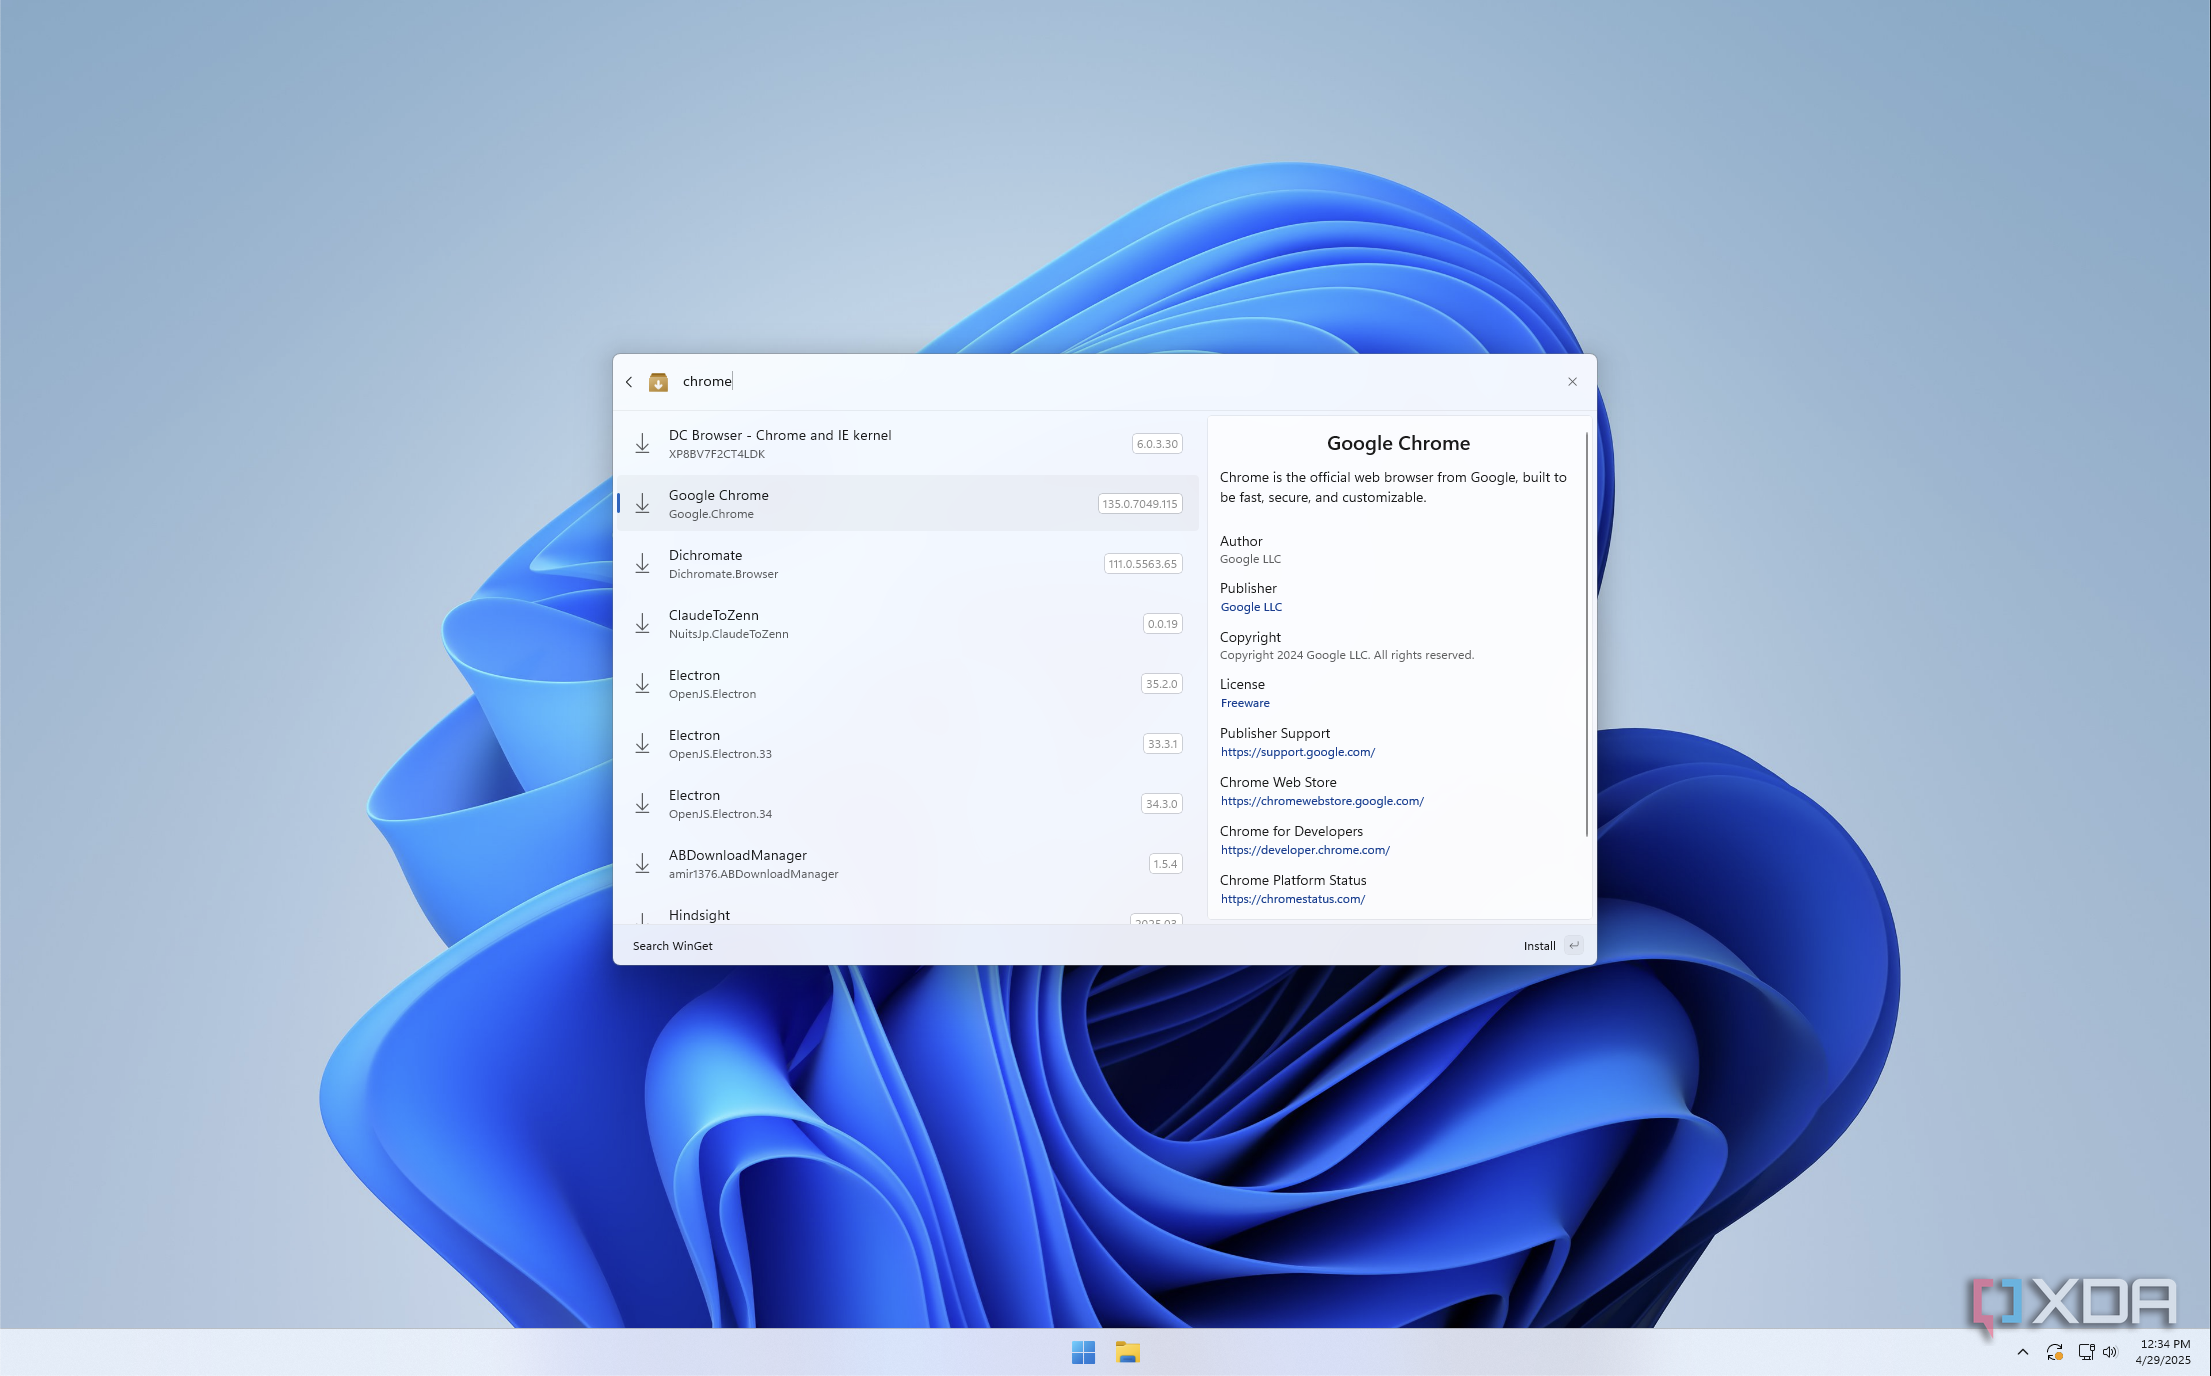Click the Enter key icon beside Install

(1574, 946)
